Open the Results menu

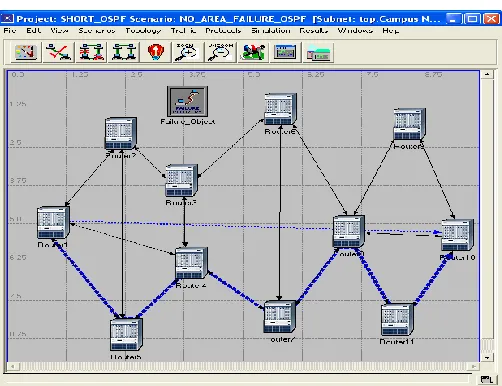click(314, 31)
